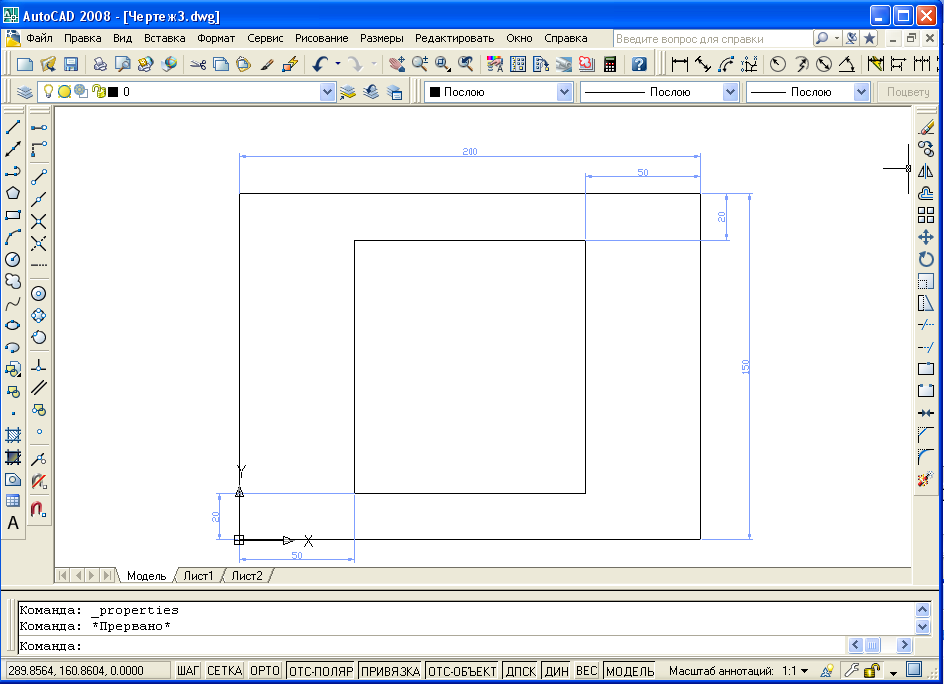Select the Multiline Text tool (A)

(x=13, y=523)
